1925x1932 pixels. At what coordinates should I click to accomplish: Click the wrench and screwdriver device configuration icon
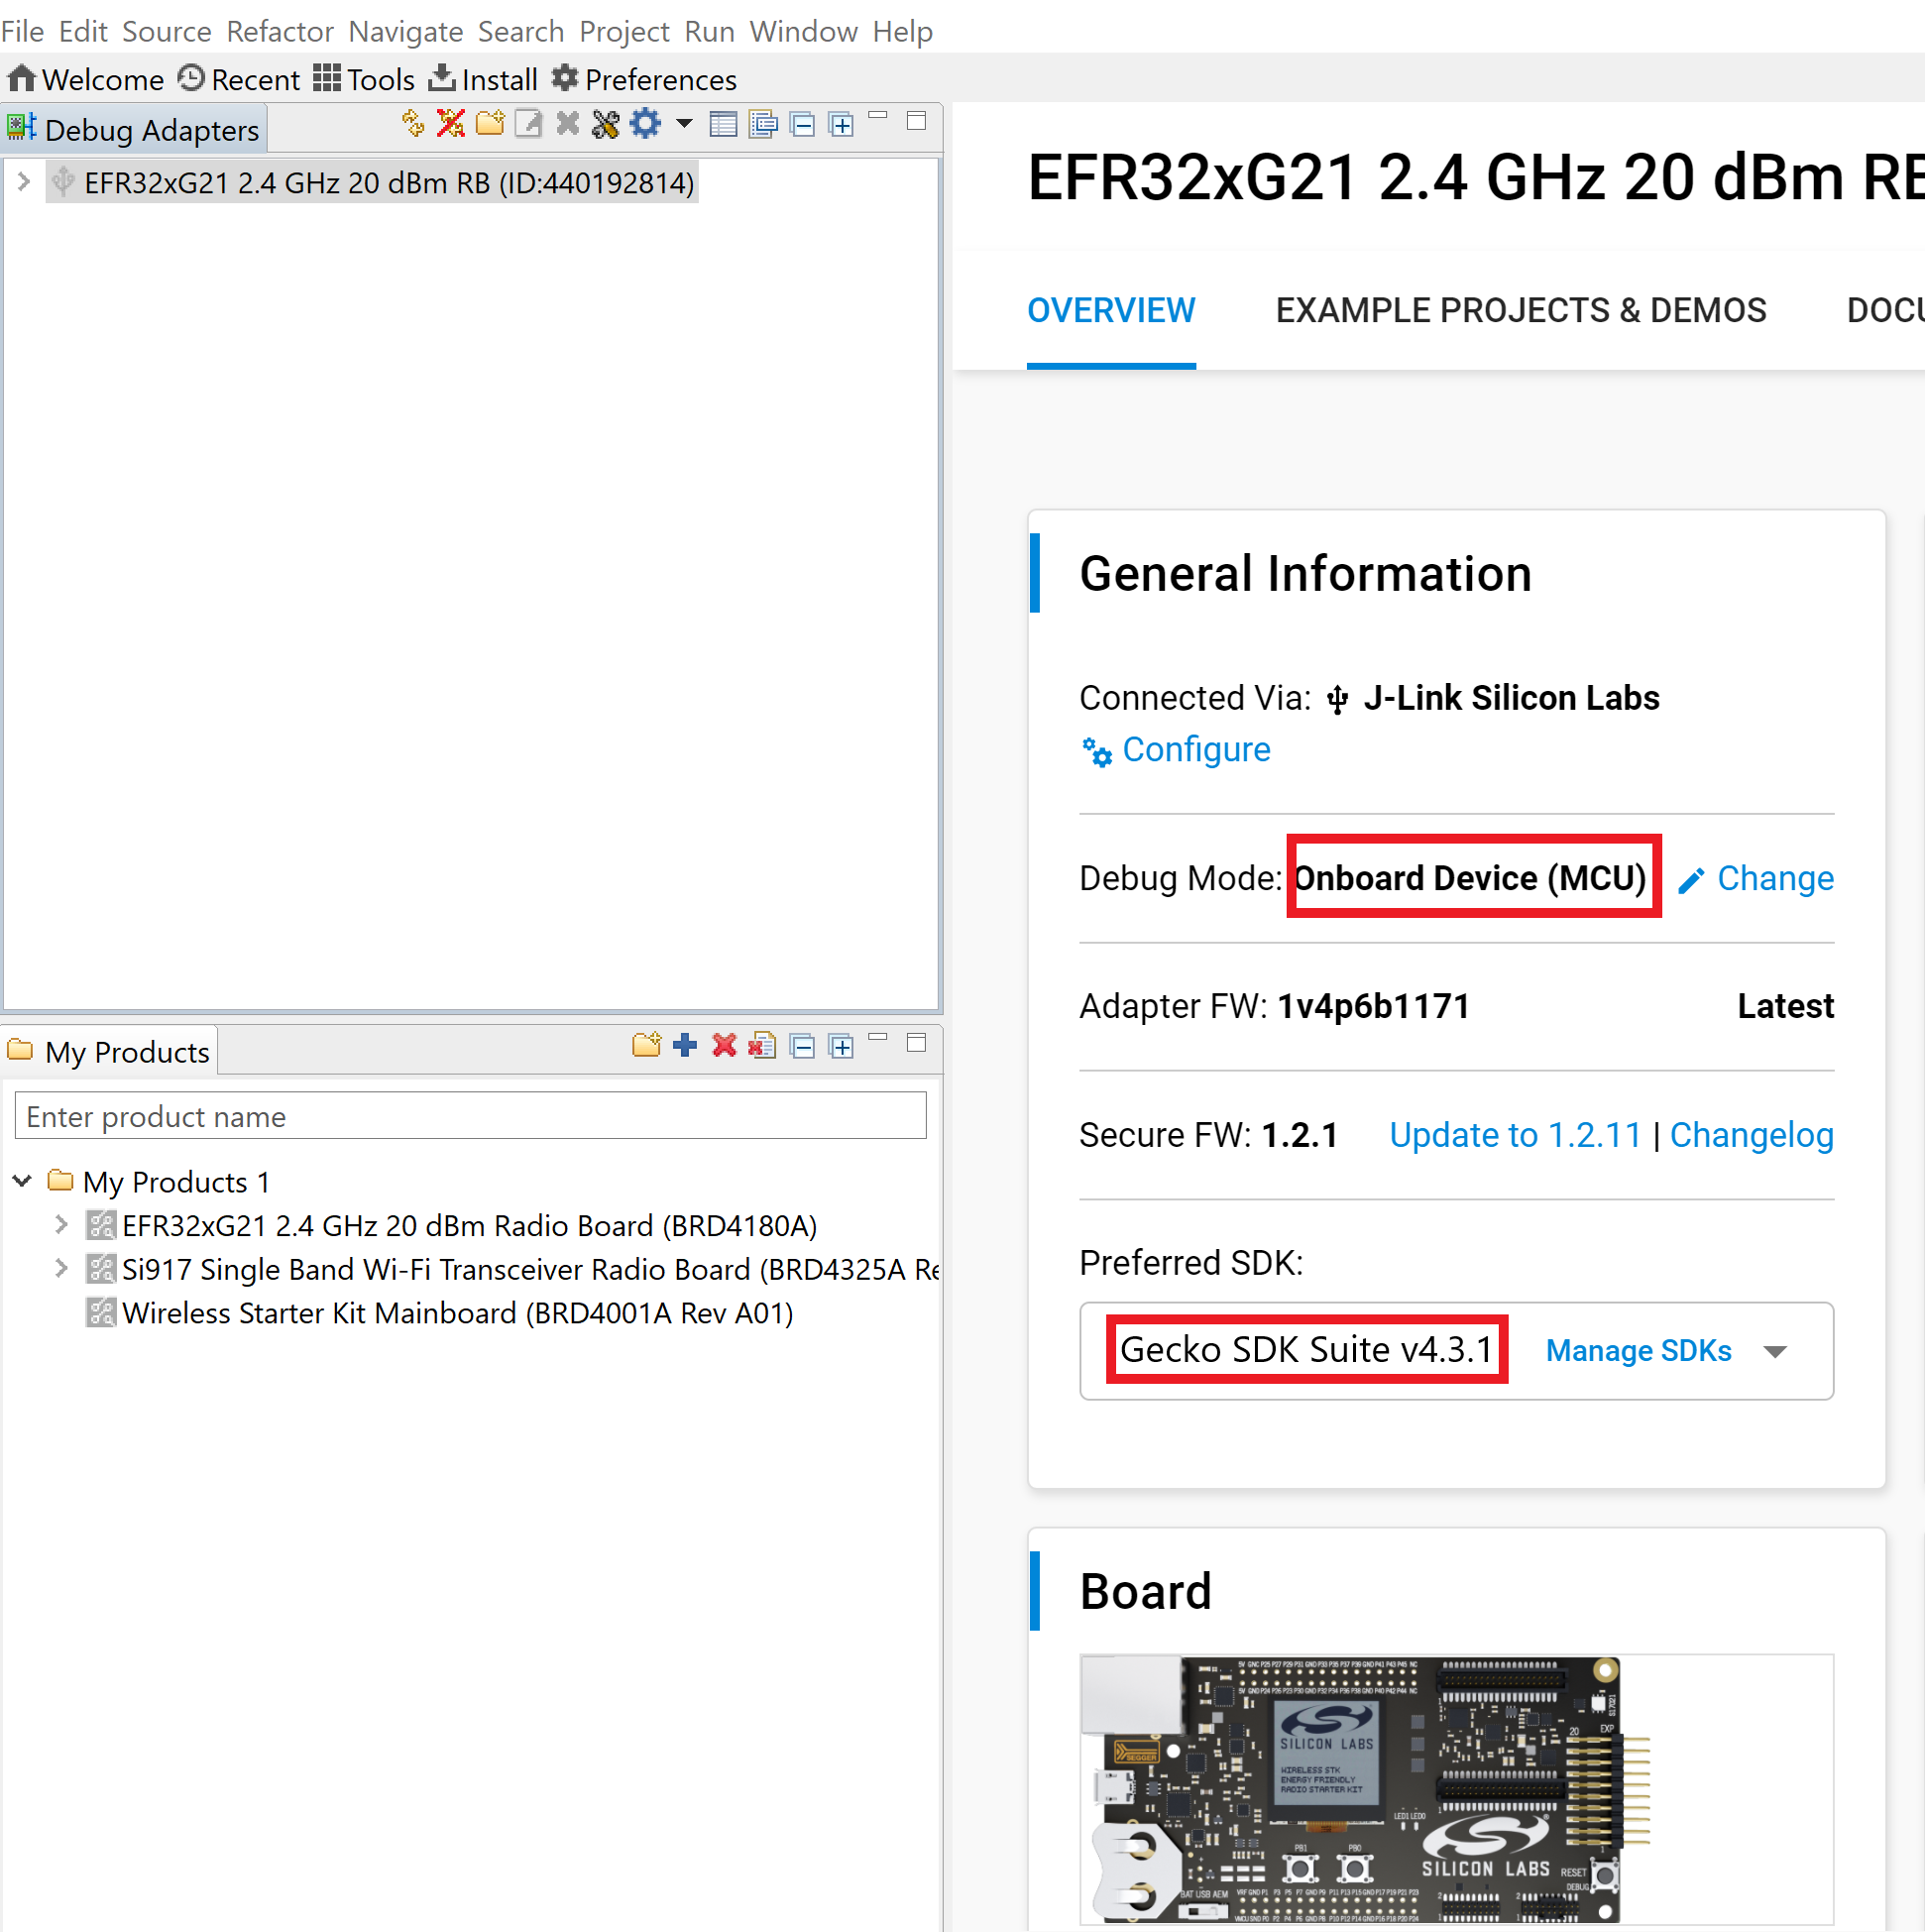tap(606, 124)
